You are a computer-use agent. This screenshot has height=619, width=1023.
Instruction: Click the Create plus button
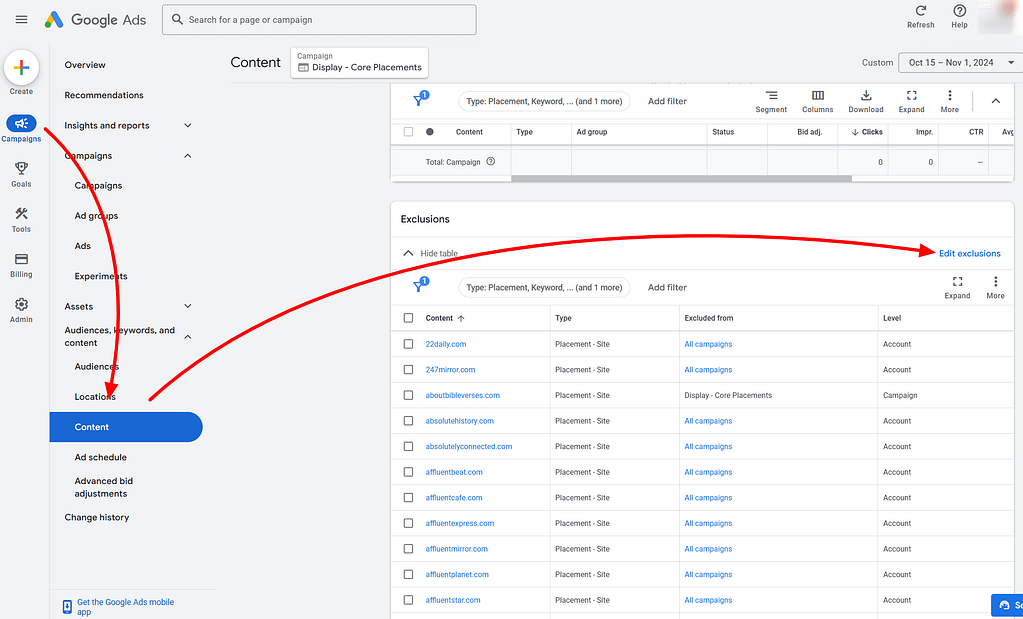[21, 68]
